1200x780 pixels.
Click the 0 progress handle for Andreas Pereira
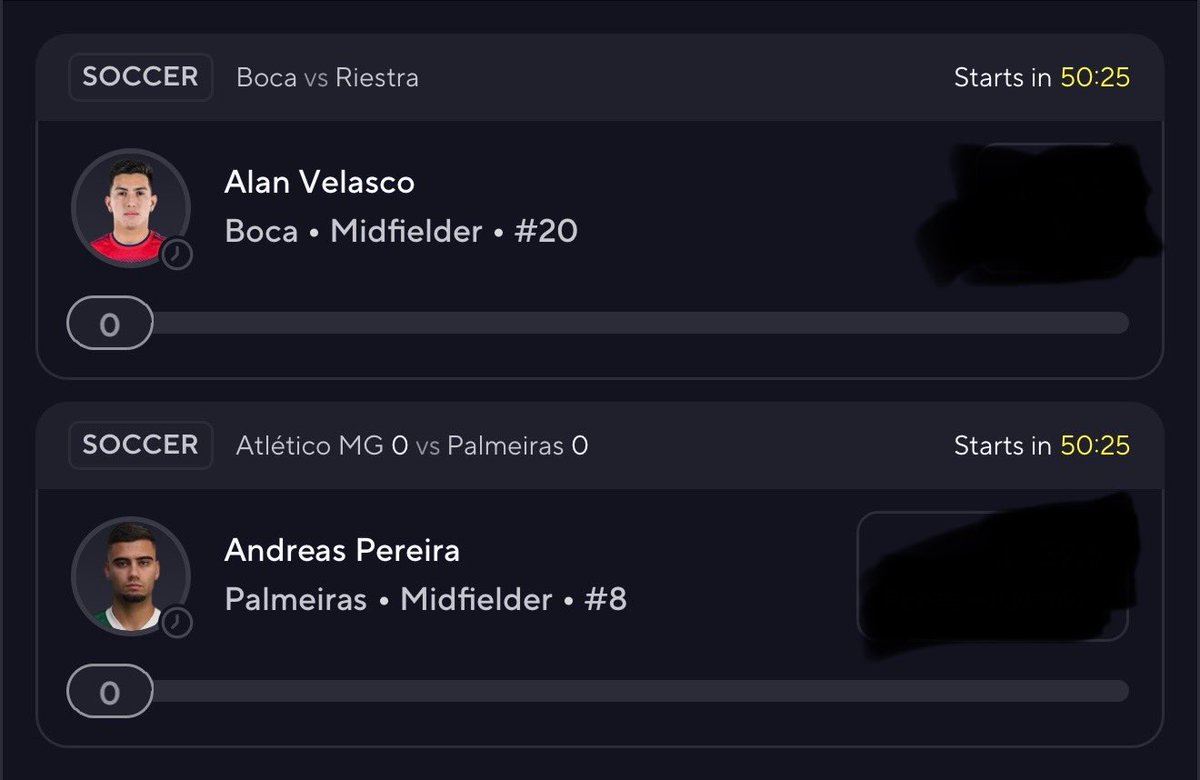[x=110, y=692]
